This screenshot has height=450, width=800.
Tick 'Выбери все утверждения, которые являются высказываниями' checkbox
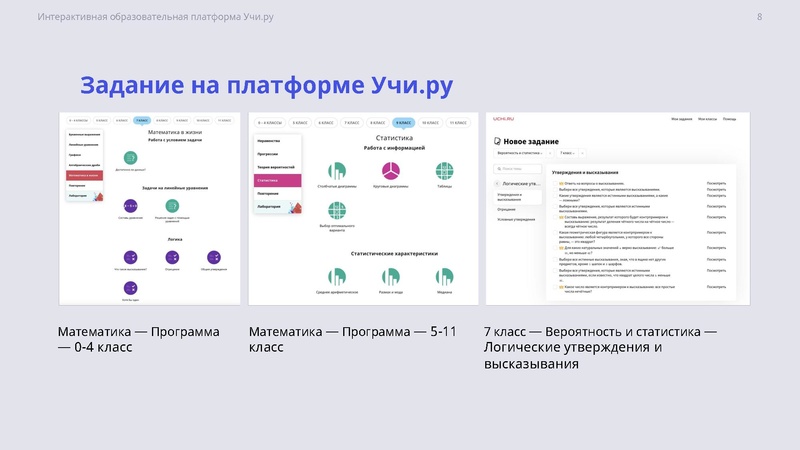(x=555, y=190)
